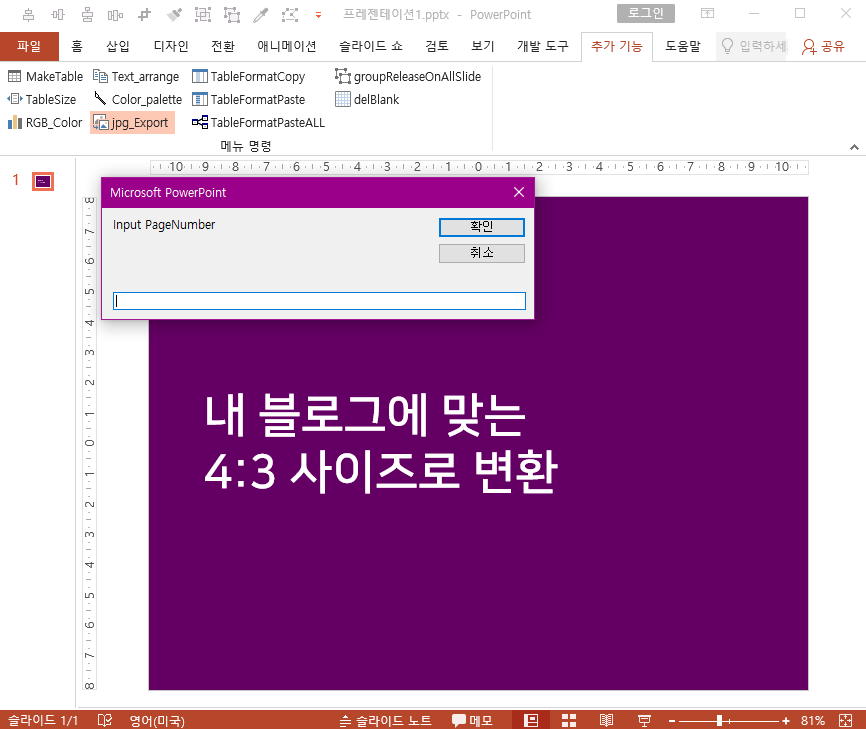Run groupReleaseOnAllSlide command
This screenshot has height=729, width=866.
(408, 76)
